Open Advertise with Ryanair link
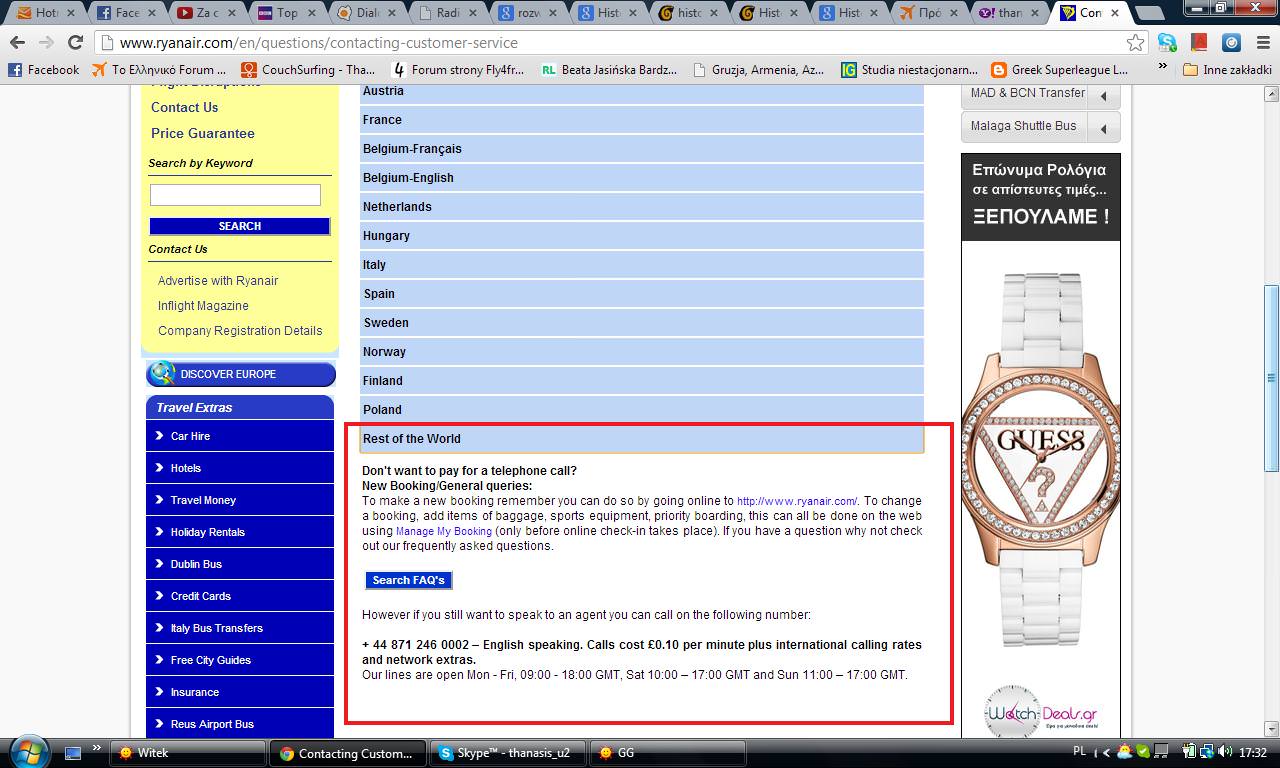The width and height of the screenshot is (1280, 768). (x=218, y=281)
